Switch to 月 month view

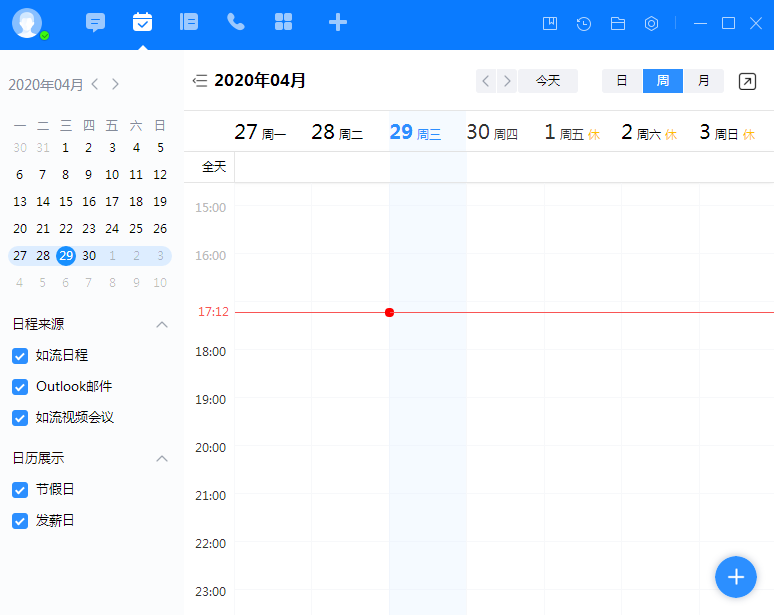pos(703,81)
